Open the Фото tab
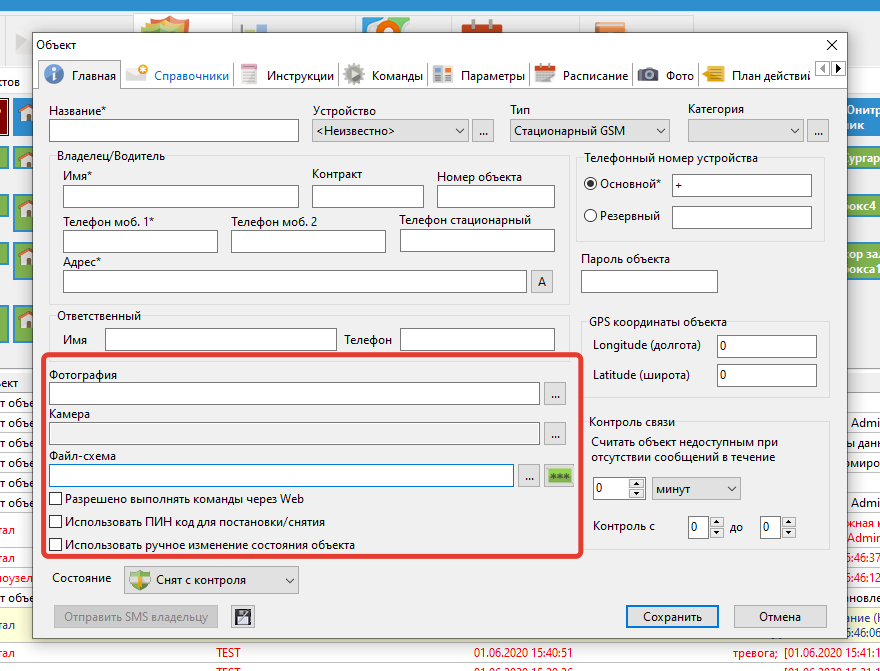 point(666,75)
